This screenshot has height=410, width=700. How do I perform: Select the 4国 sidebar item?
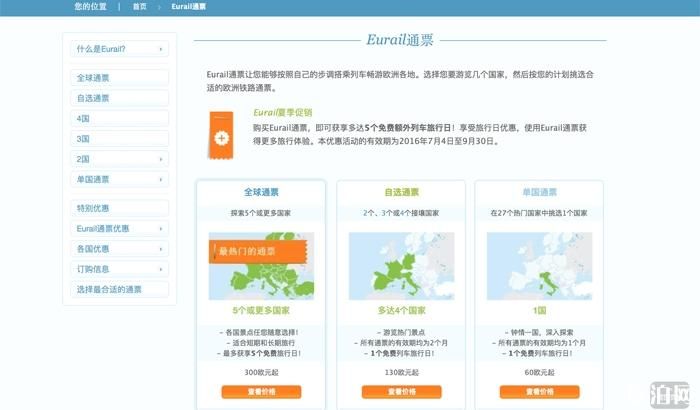119,118
